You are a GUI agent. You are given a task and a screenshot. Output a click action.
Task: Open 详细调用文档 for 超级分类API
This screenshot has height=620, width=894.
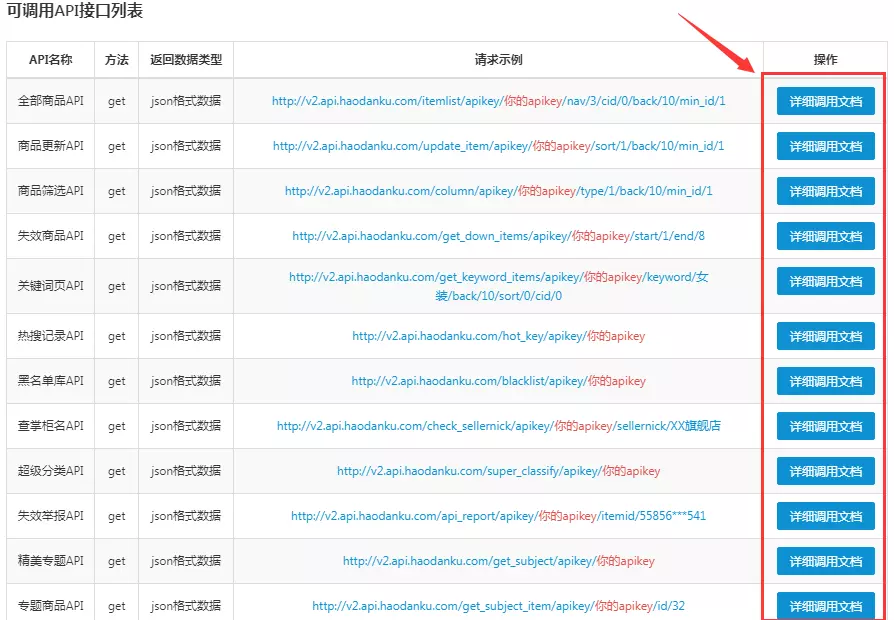point(825,471)
